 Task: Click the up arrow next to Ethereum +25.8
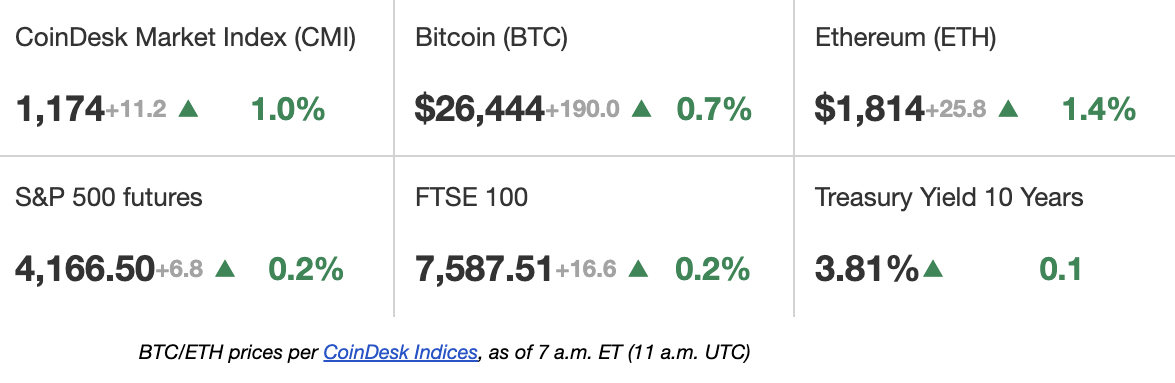click(x=1009, y=109)
